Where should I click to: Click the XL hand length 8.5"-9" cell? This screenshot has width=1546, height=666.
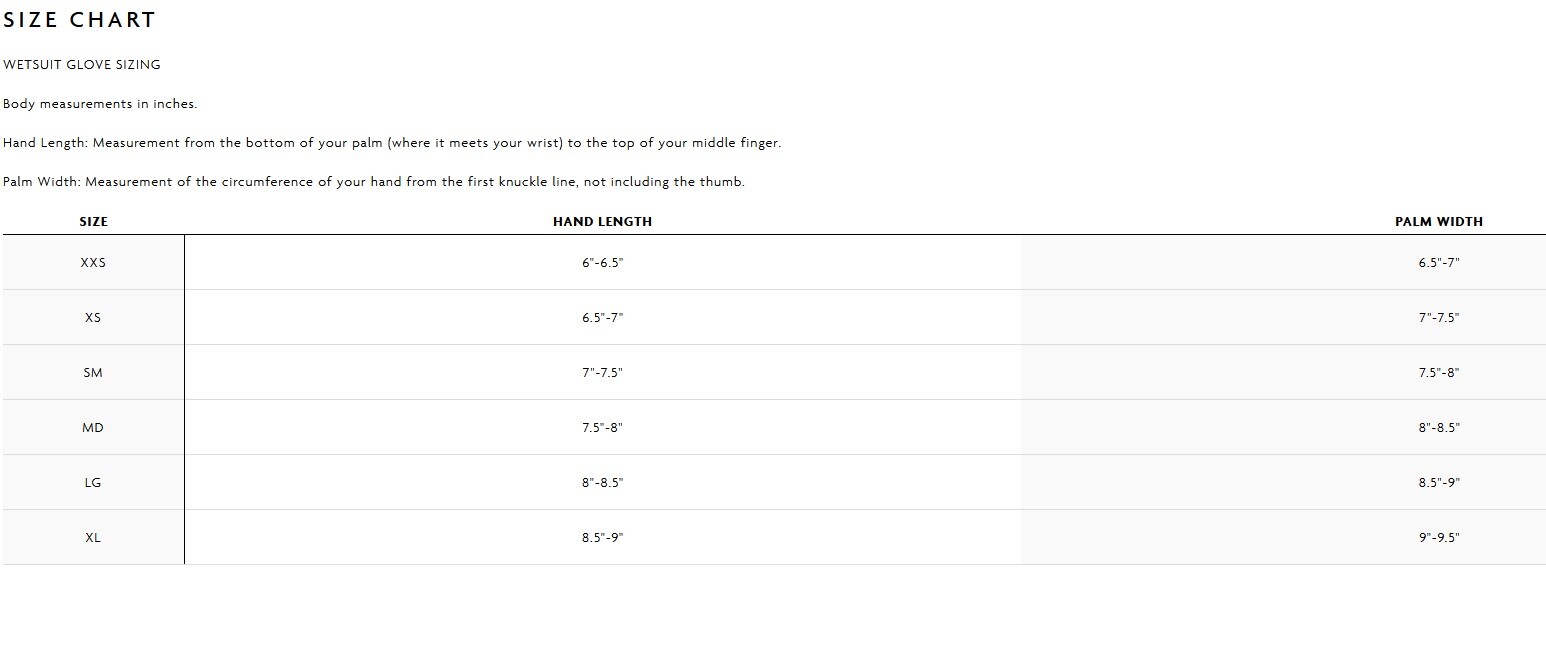[602, 538]
